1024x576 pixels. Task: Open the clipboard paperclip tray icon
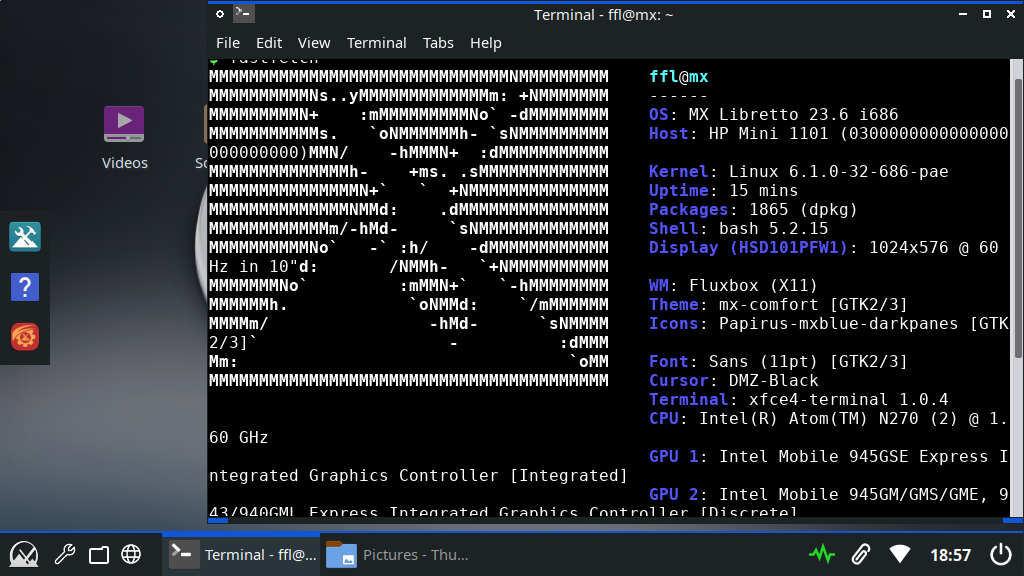tap(861, 554)
